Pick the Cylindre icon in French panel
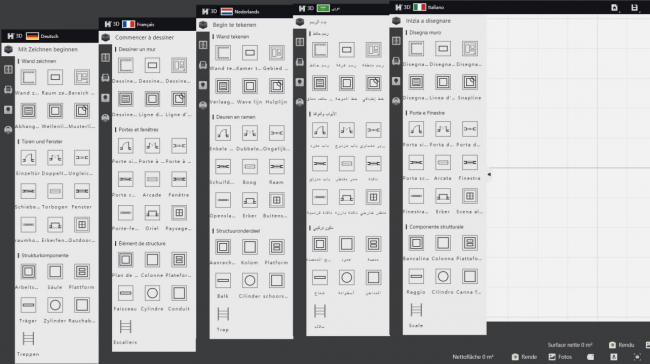This screenshot has width=650, height=364. coord(152,293)
